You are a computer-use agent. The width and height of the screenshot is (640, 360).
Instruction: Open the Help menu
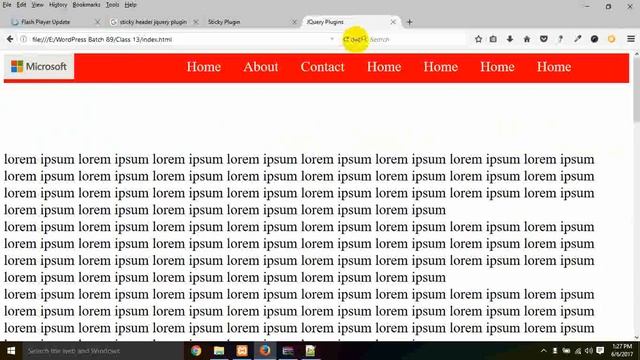130,5
